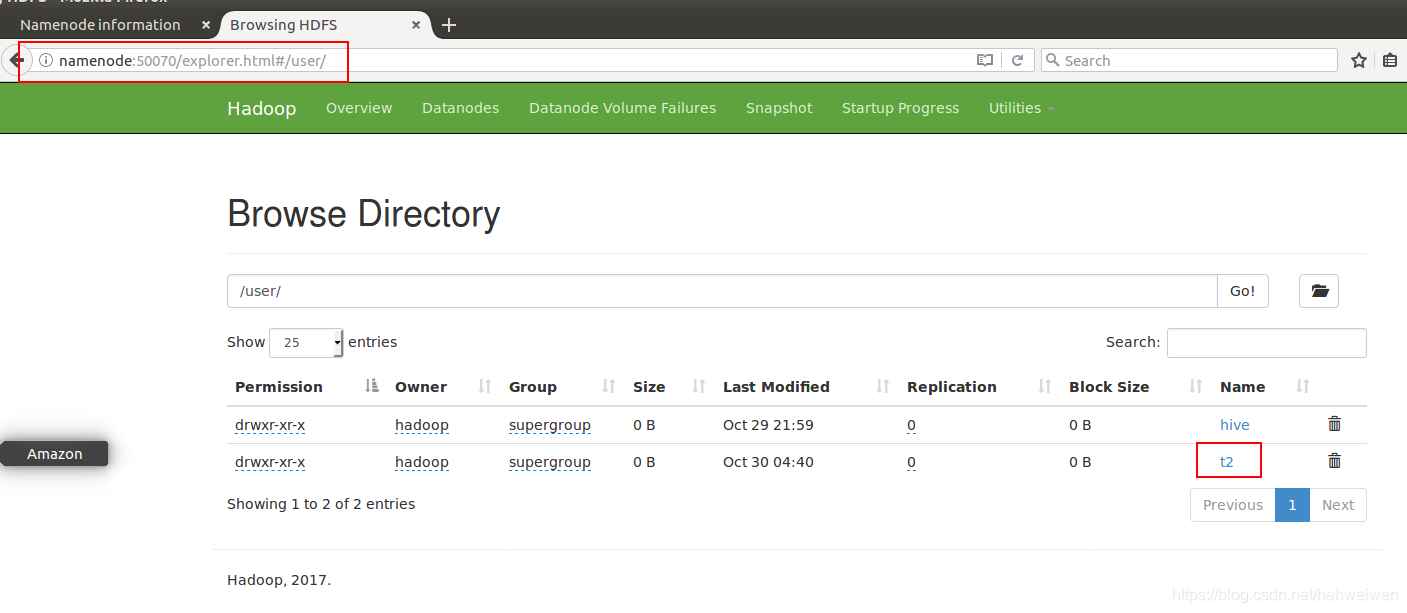
Task: Click page 1 pagination button
Action: pyautogui.click(x=1292, y=505)
